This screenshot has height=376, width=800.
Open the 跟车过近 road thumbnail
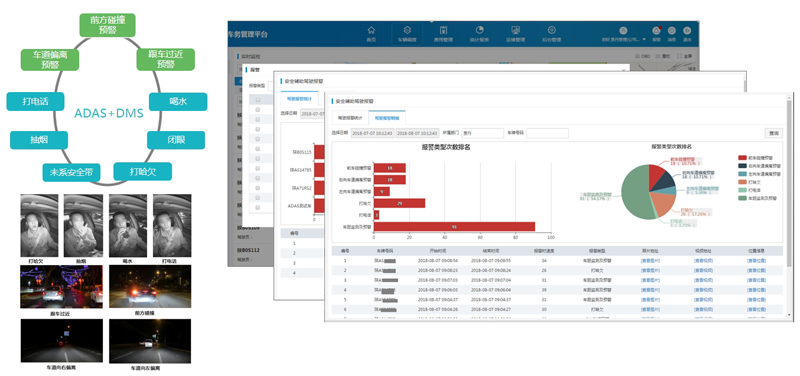click(x=61, y=287)
